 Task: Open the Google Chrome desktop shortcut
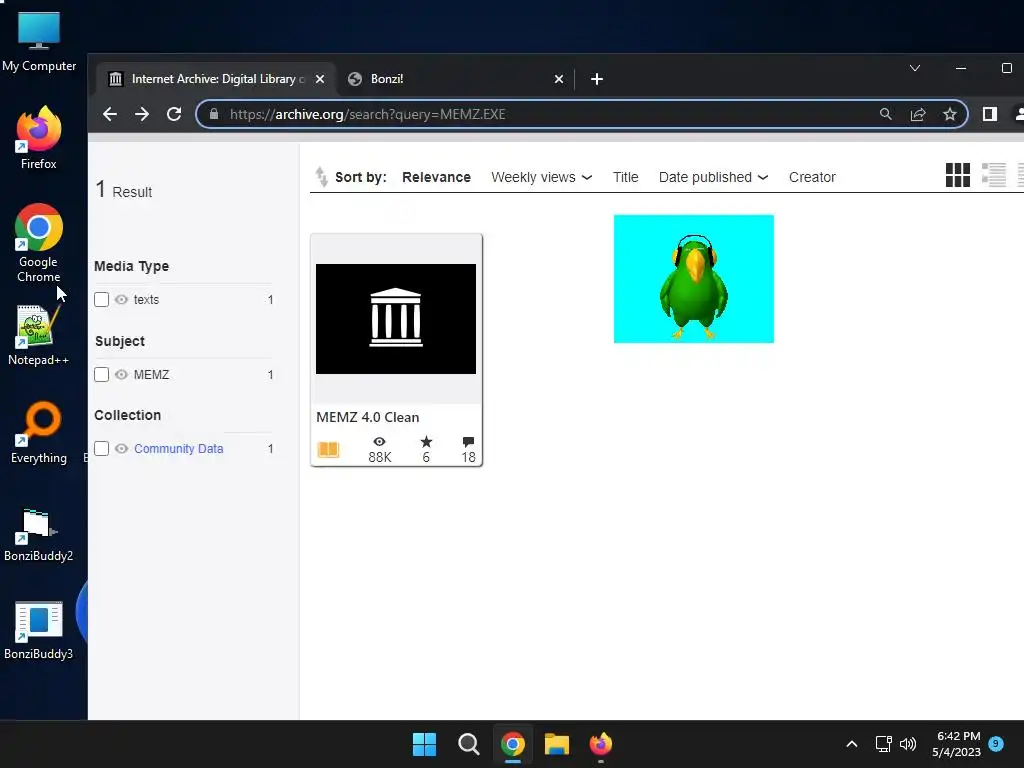click(39, 243)
